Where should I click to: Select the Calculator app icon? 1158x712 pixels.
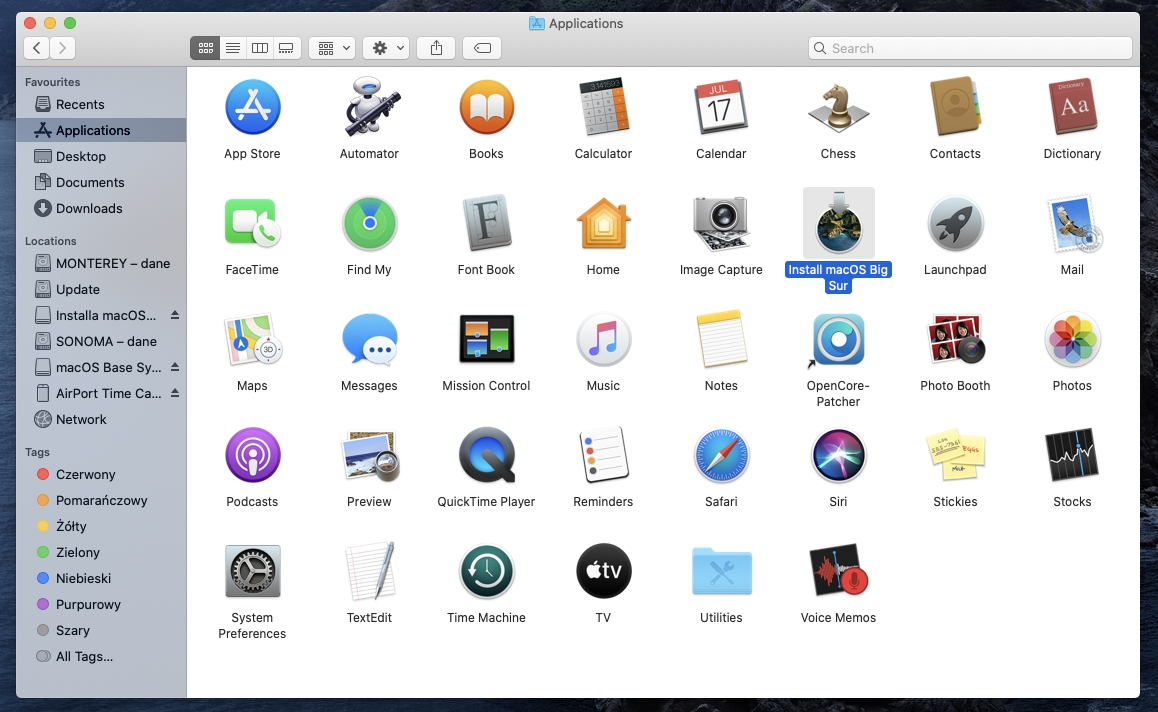point(603,108)
